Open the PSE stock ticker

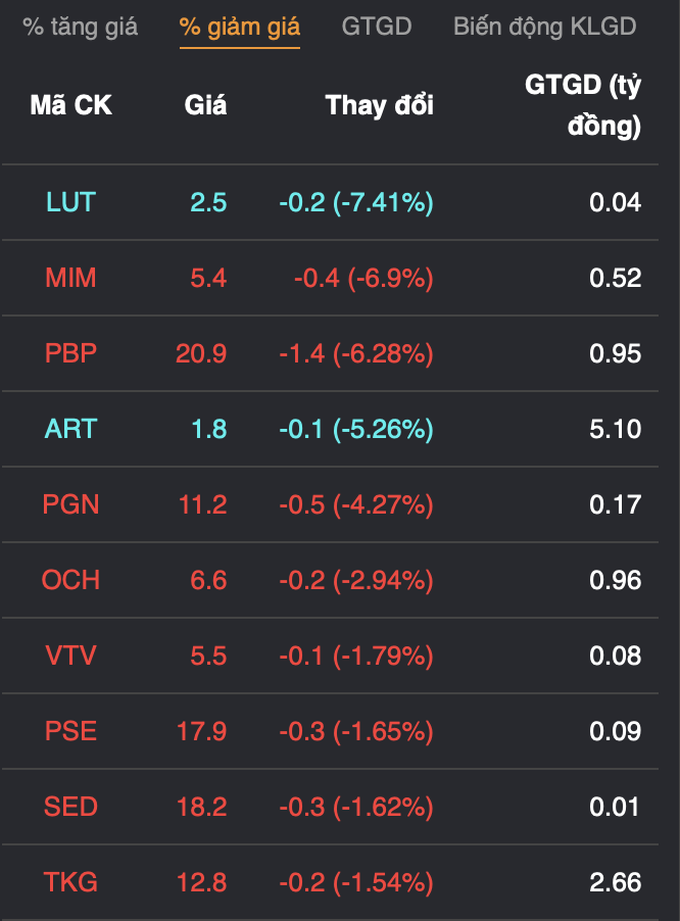click(x=71, y=731)
